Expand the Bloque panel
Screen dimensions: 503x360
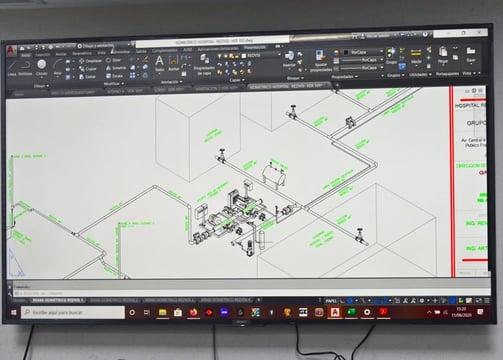point(295,78)
